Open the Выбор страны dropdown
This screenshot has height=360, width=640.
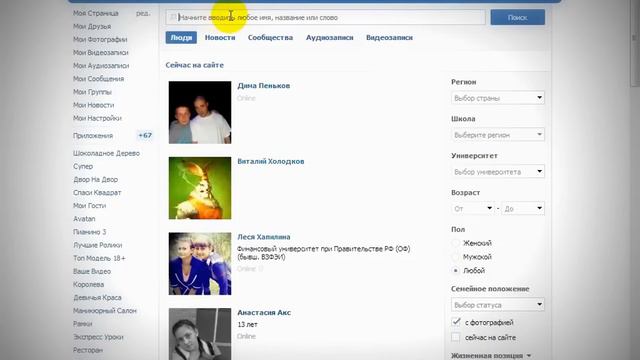[x=498, y=98]
